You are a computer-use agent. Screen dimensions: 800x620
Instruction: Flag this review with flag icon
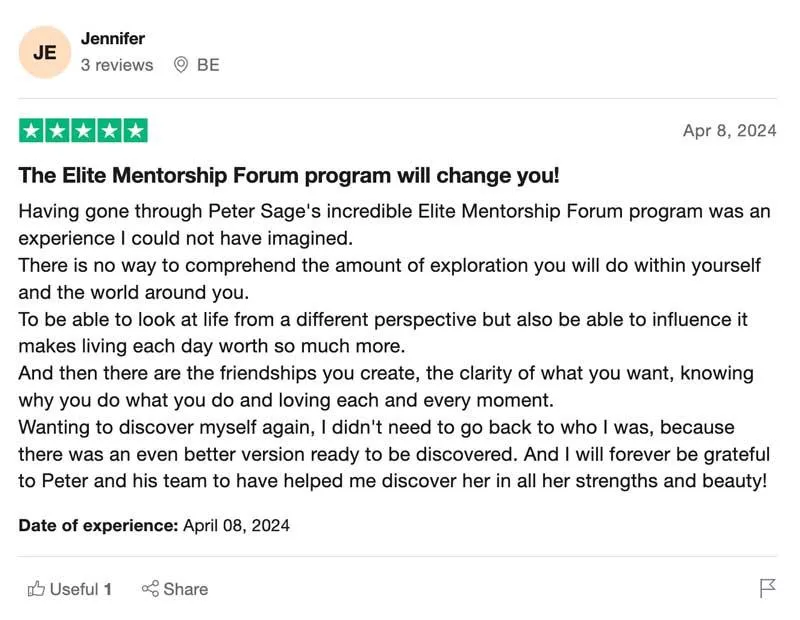click(767, 588)
